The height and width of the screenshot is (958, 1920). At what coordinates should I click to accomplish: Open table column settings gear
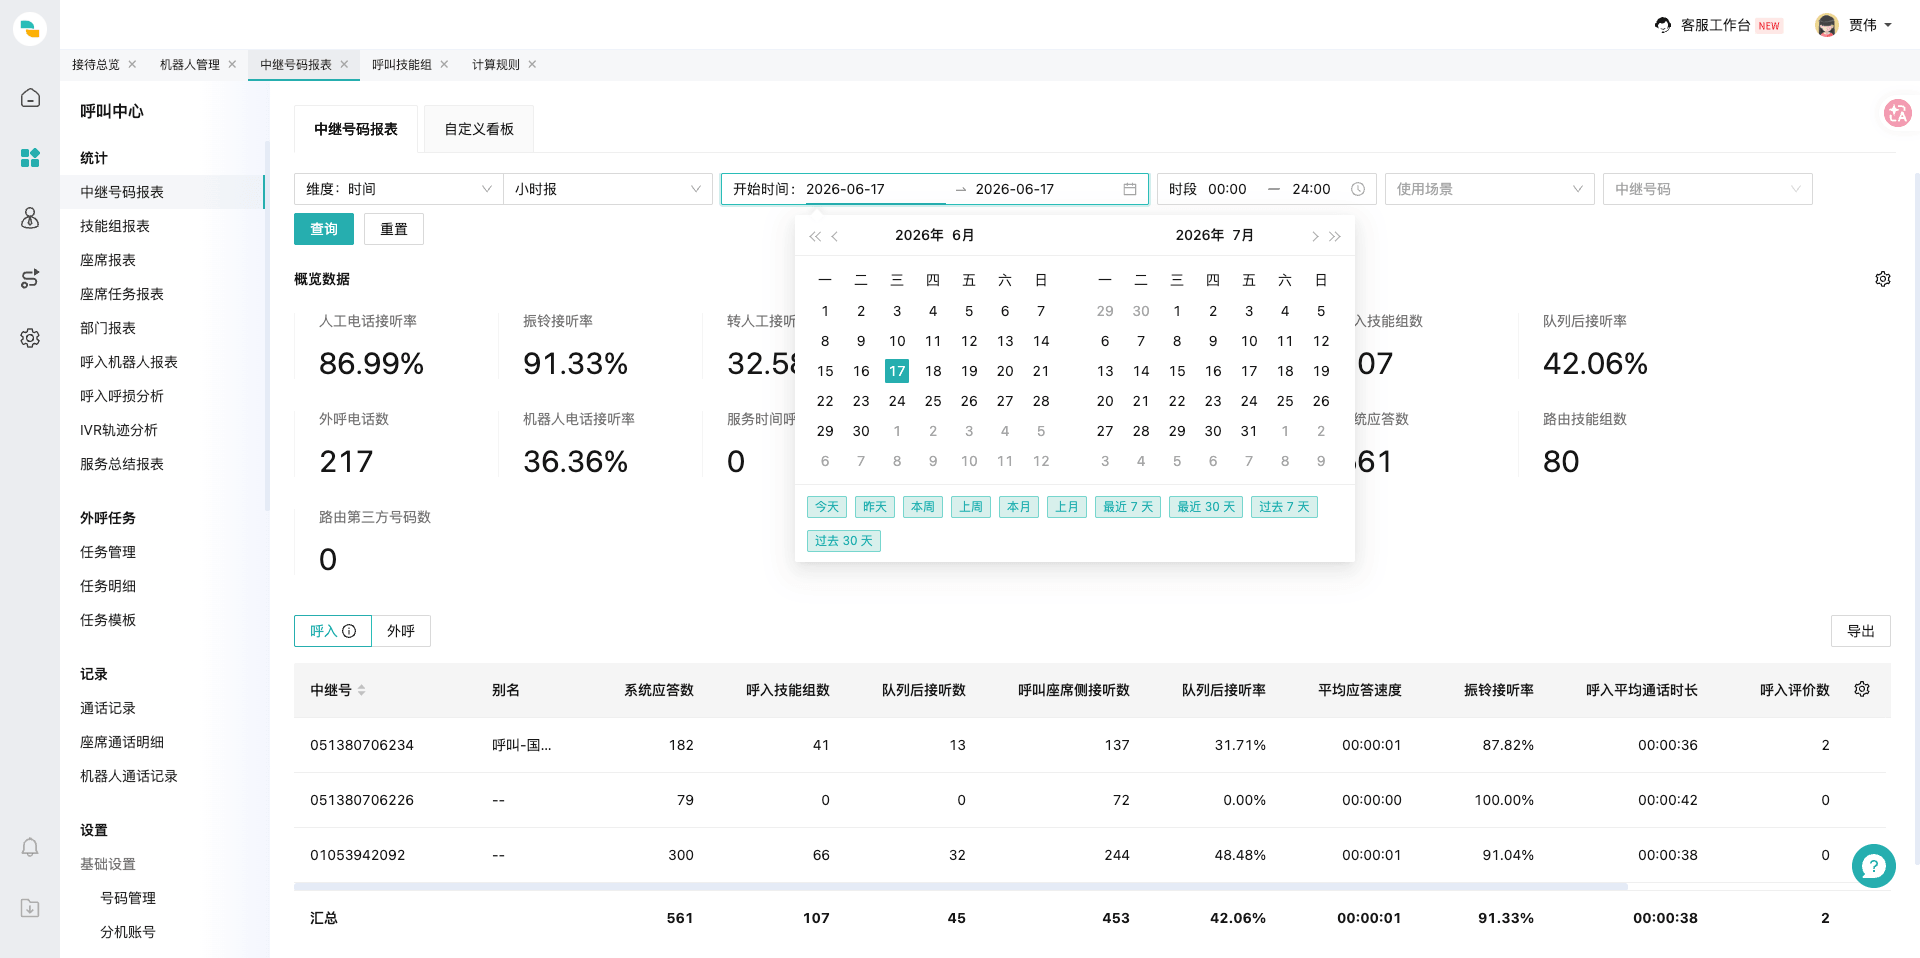(1862, 689)
